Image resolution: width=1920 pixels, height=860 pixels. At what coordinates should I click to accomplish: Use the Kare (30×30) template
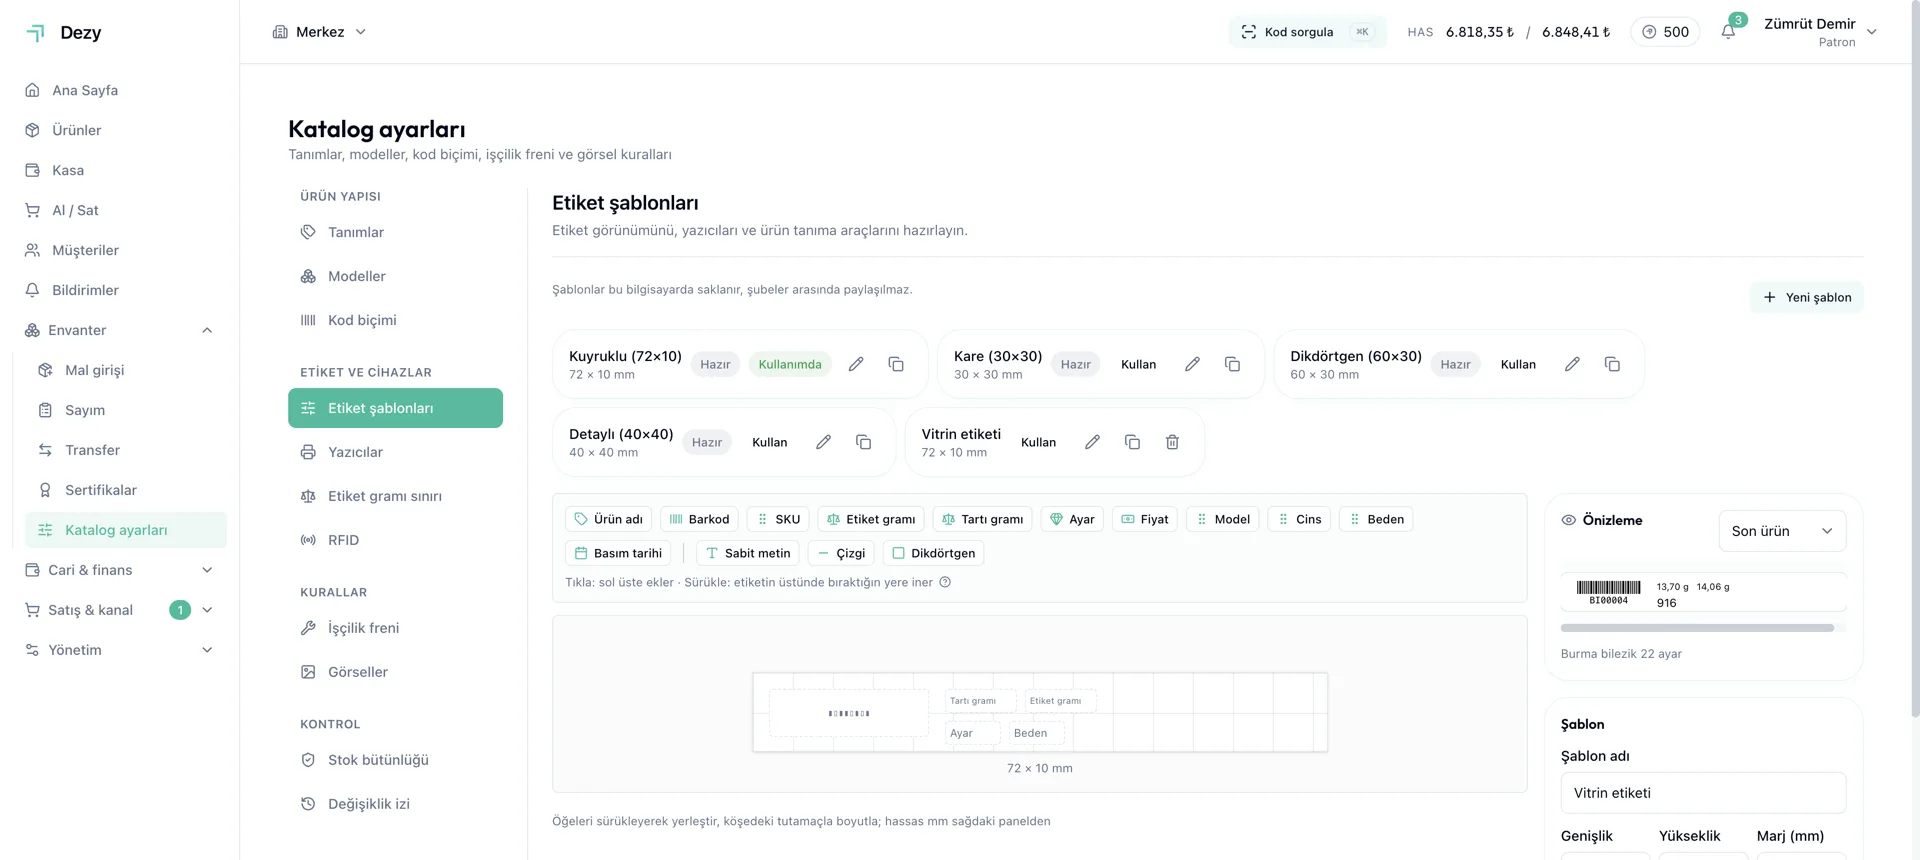click(1138, 364)
